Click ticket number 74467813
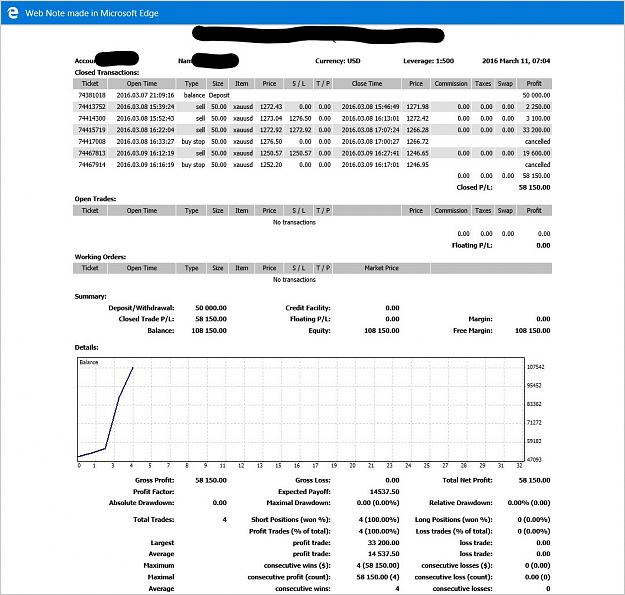This screenshot has height=595, width=625. click(x=92, y=153)
